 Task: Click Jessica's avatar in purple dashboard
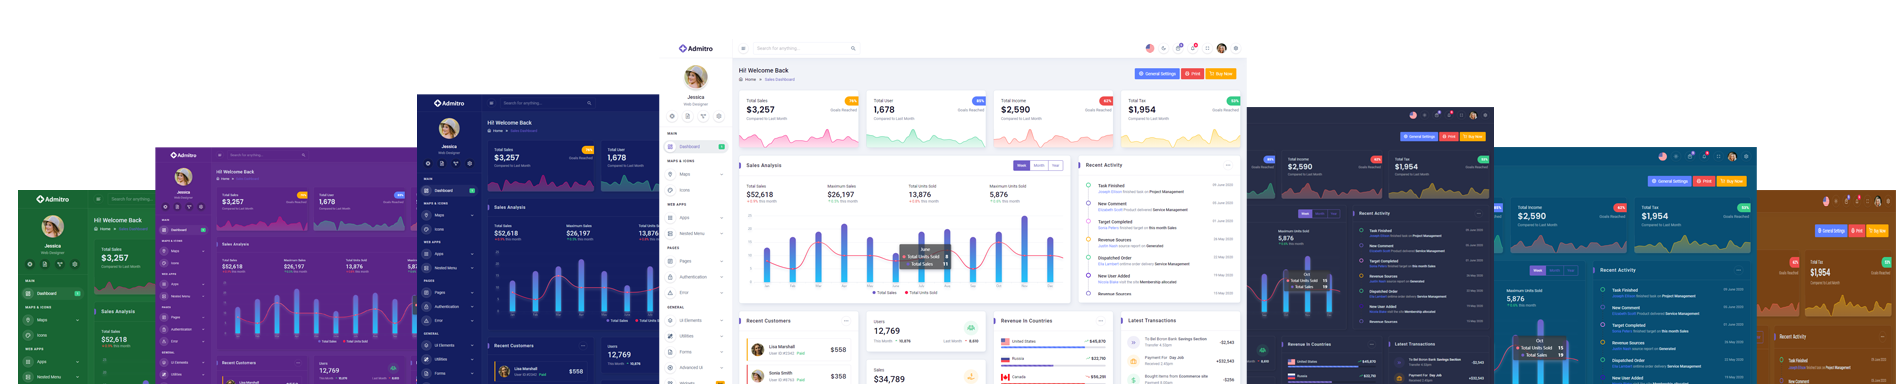click(184, 177)
